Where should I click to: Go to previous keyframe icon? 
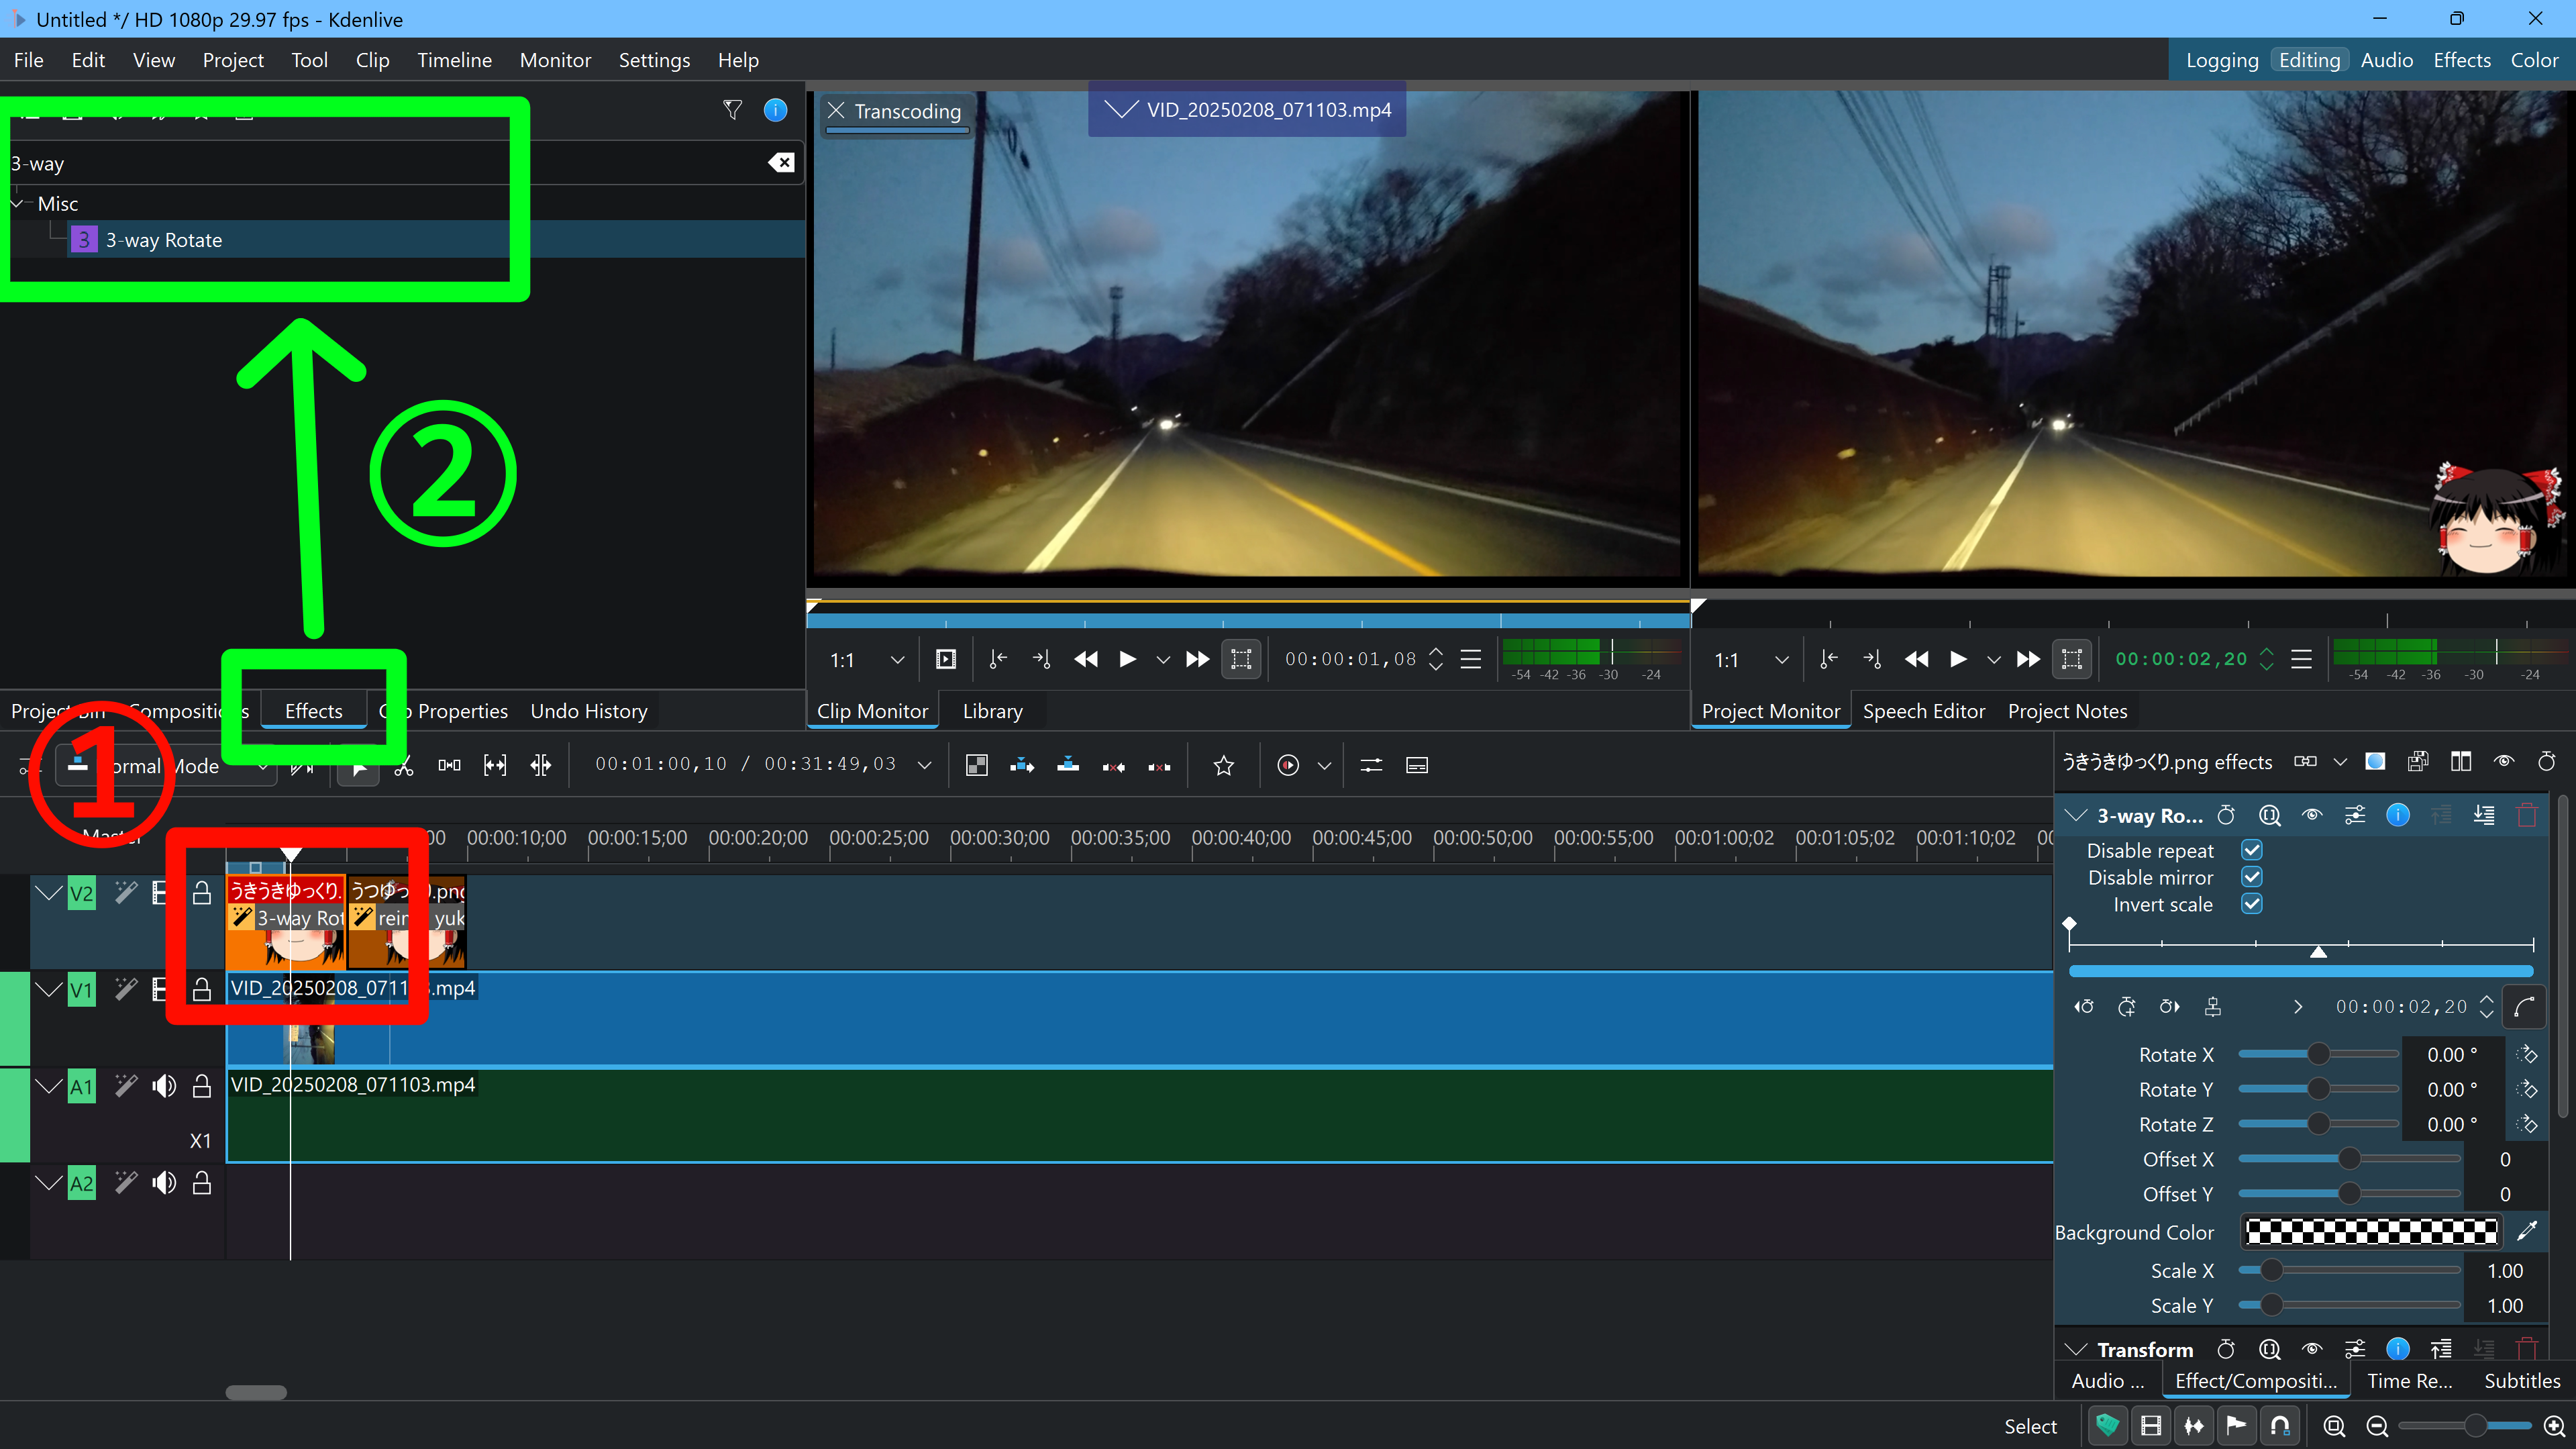2084,1007
